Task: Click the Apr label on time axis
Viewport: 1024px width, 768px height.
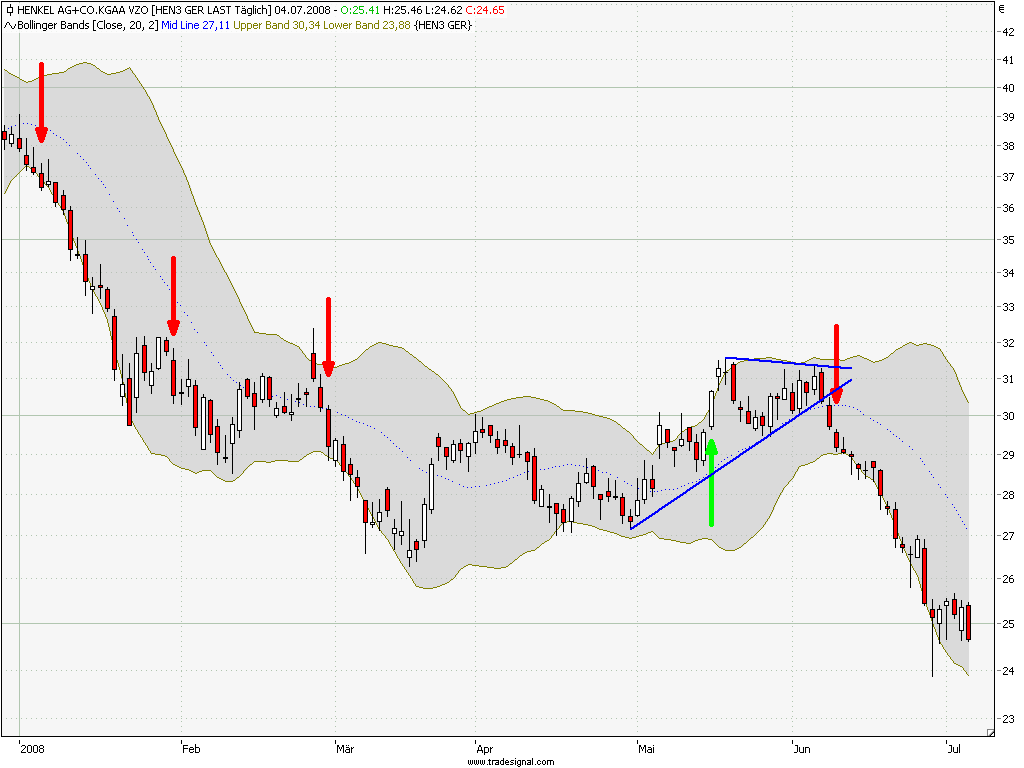Action: coord(485,749)
